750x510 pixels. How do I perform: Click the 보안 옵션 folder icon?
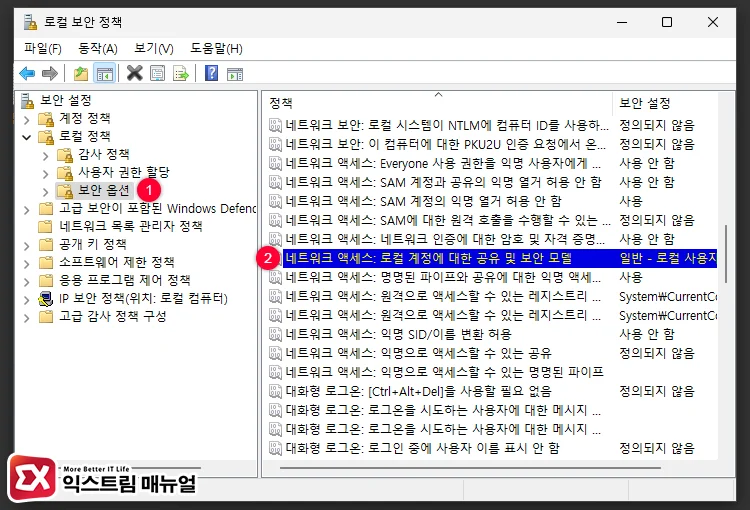click(x=65, y=191)
